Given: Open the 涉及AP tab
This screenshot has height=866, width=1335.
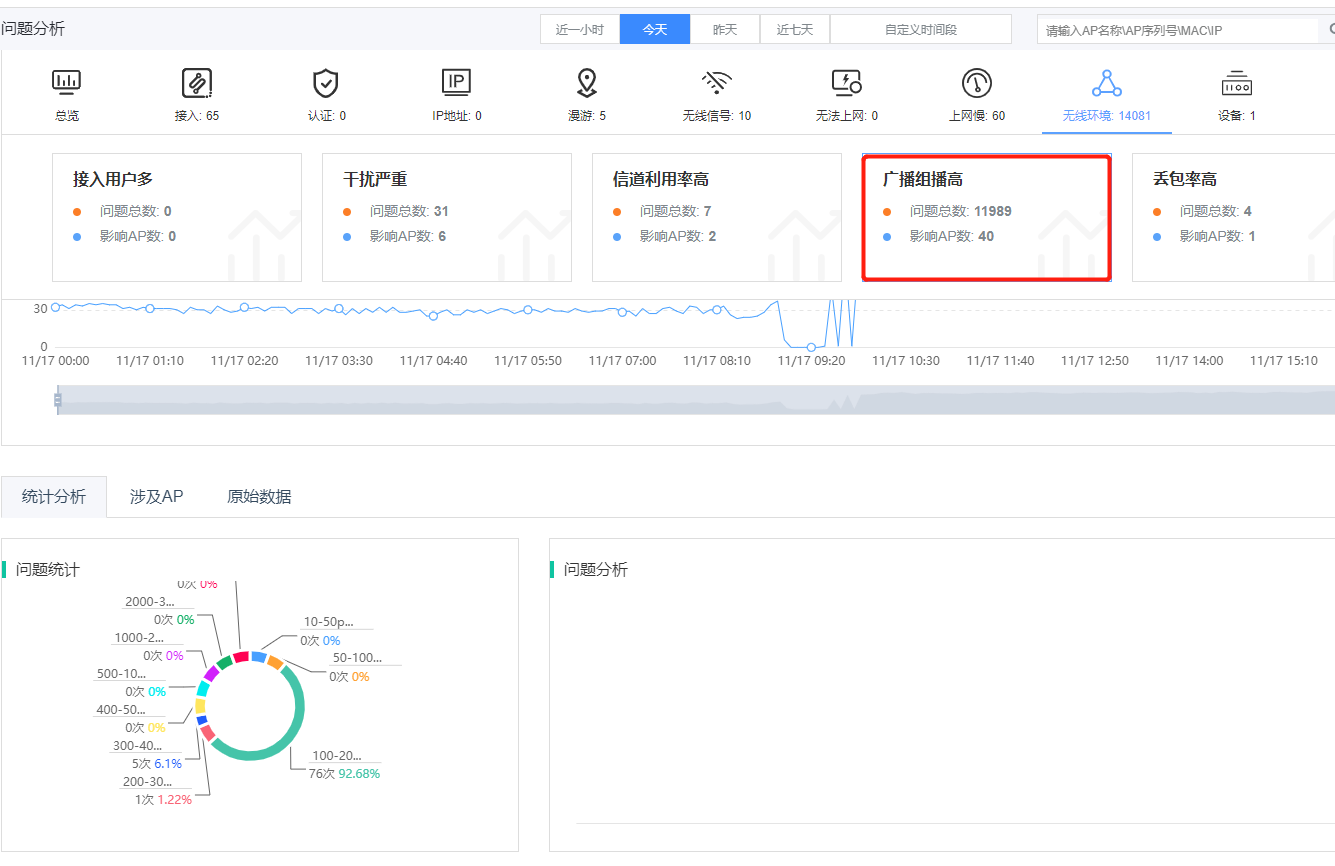Looking at the screenshot, I should pyautogui.click(x=157, y=496).
